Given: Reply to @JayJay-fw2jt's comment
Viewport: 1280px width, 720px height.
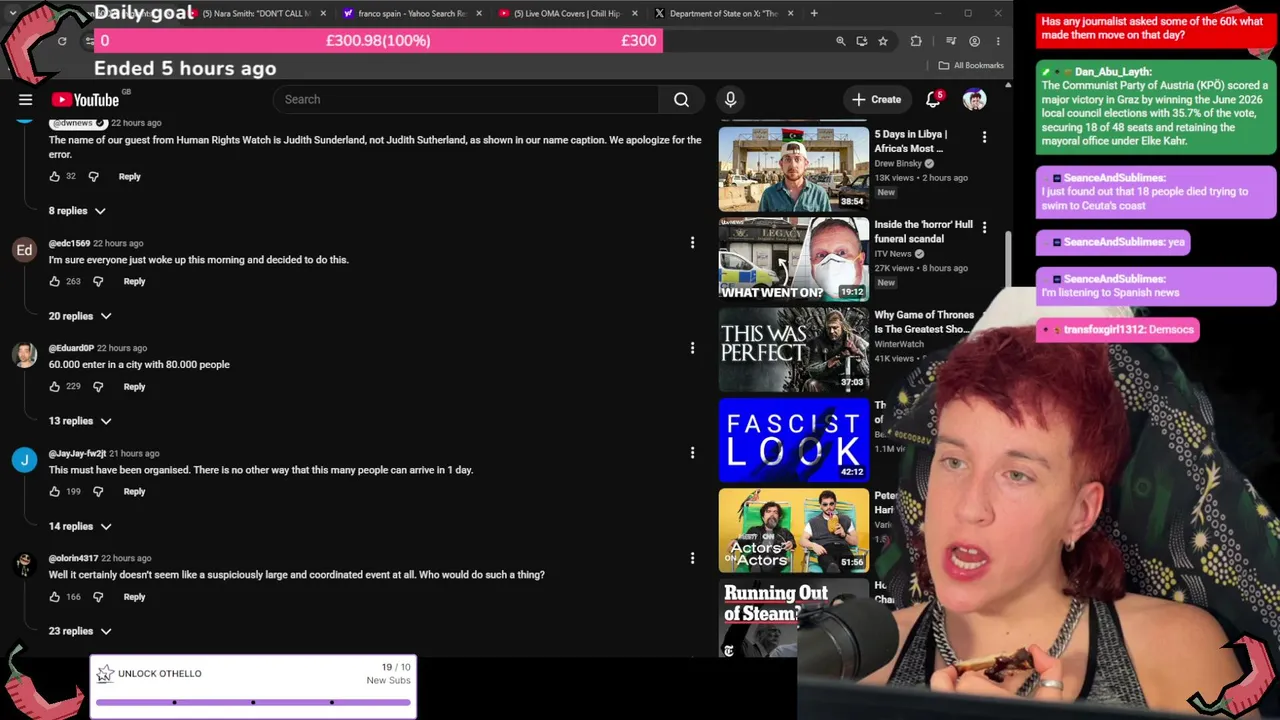Looking at the screenshot, I should click(x=134, y=492).
